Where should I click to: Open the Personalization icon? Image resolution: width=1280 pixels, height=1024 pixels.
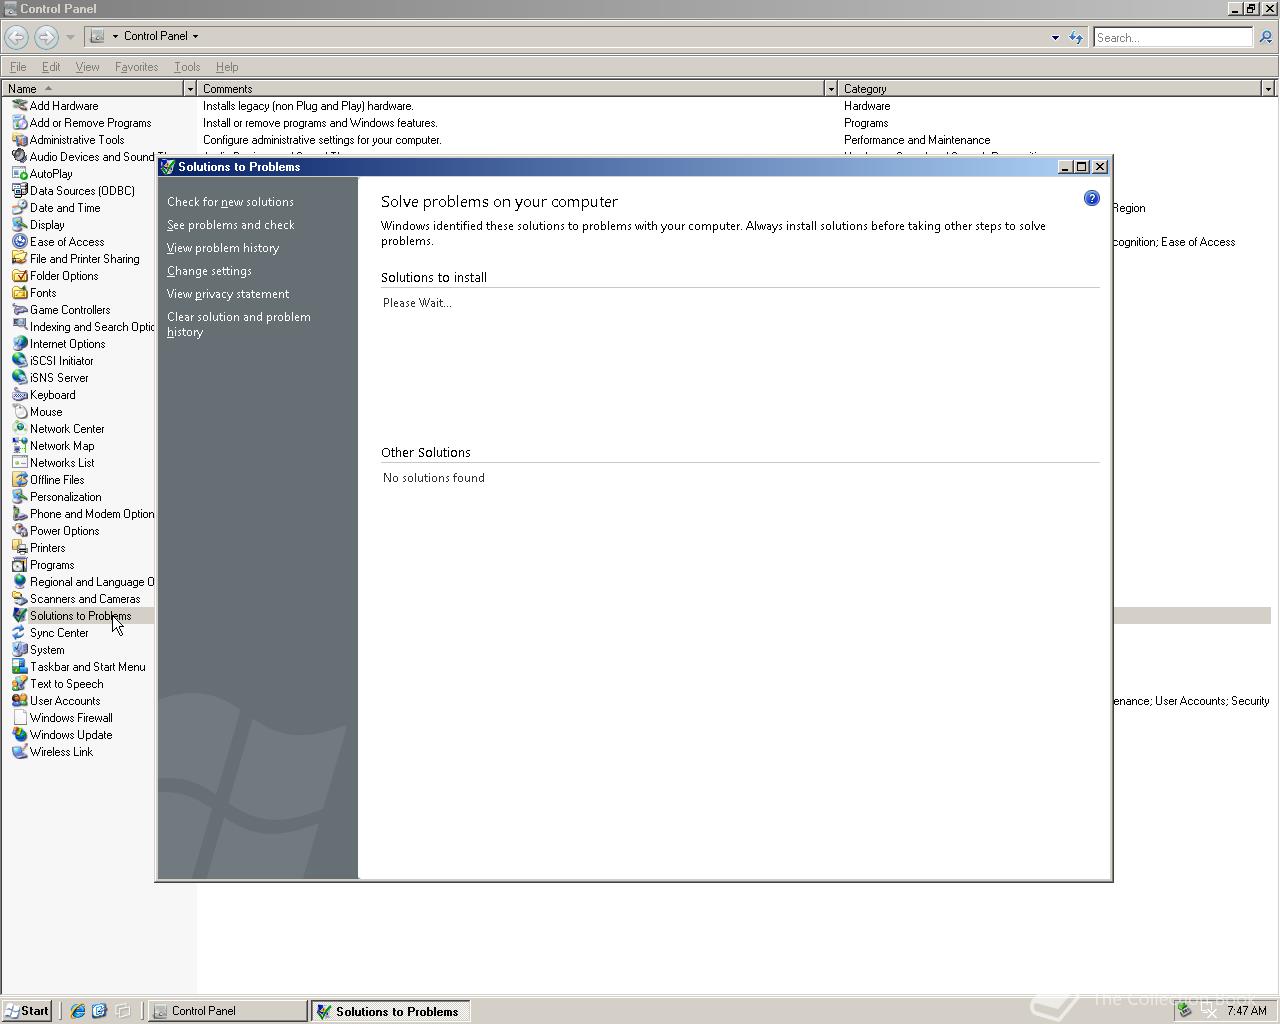coord(19,496)
